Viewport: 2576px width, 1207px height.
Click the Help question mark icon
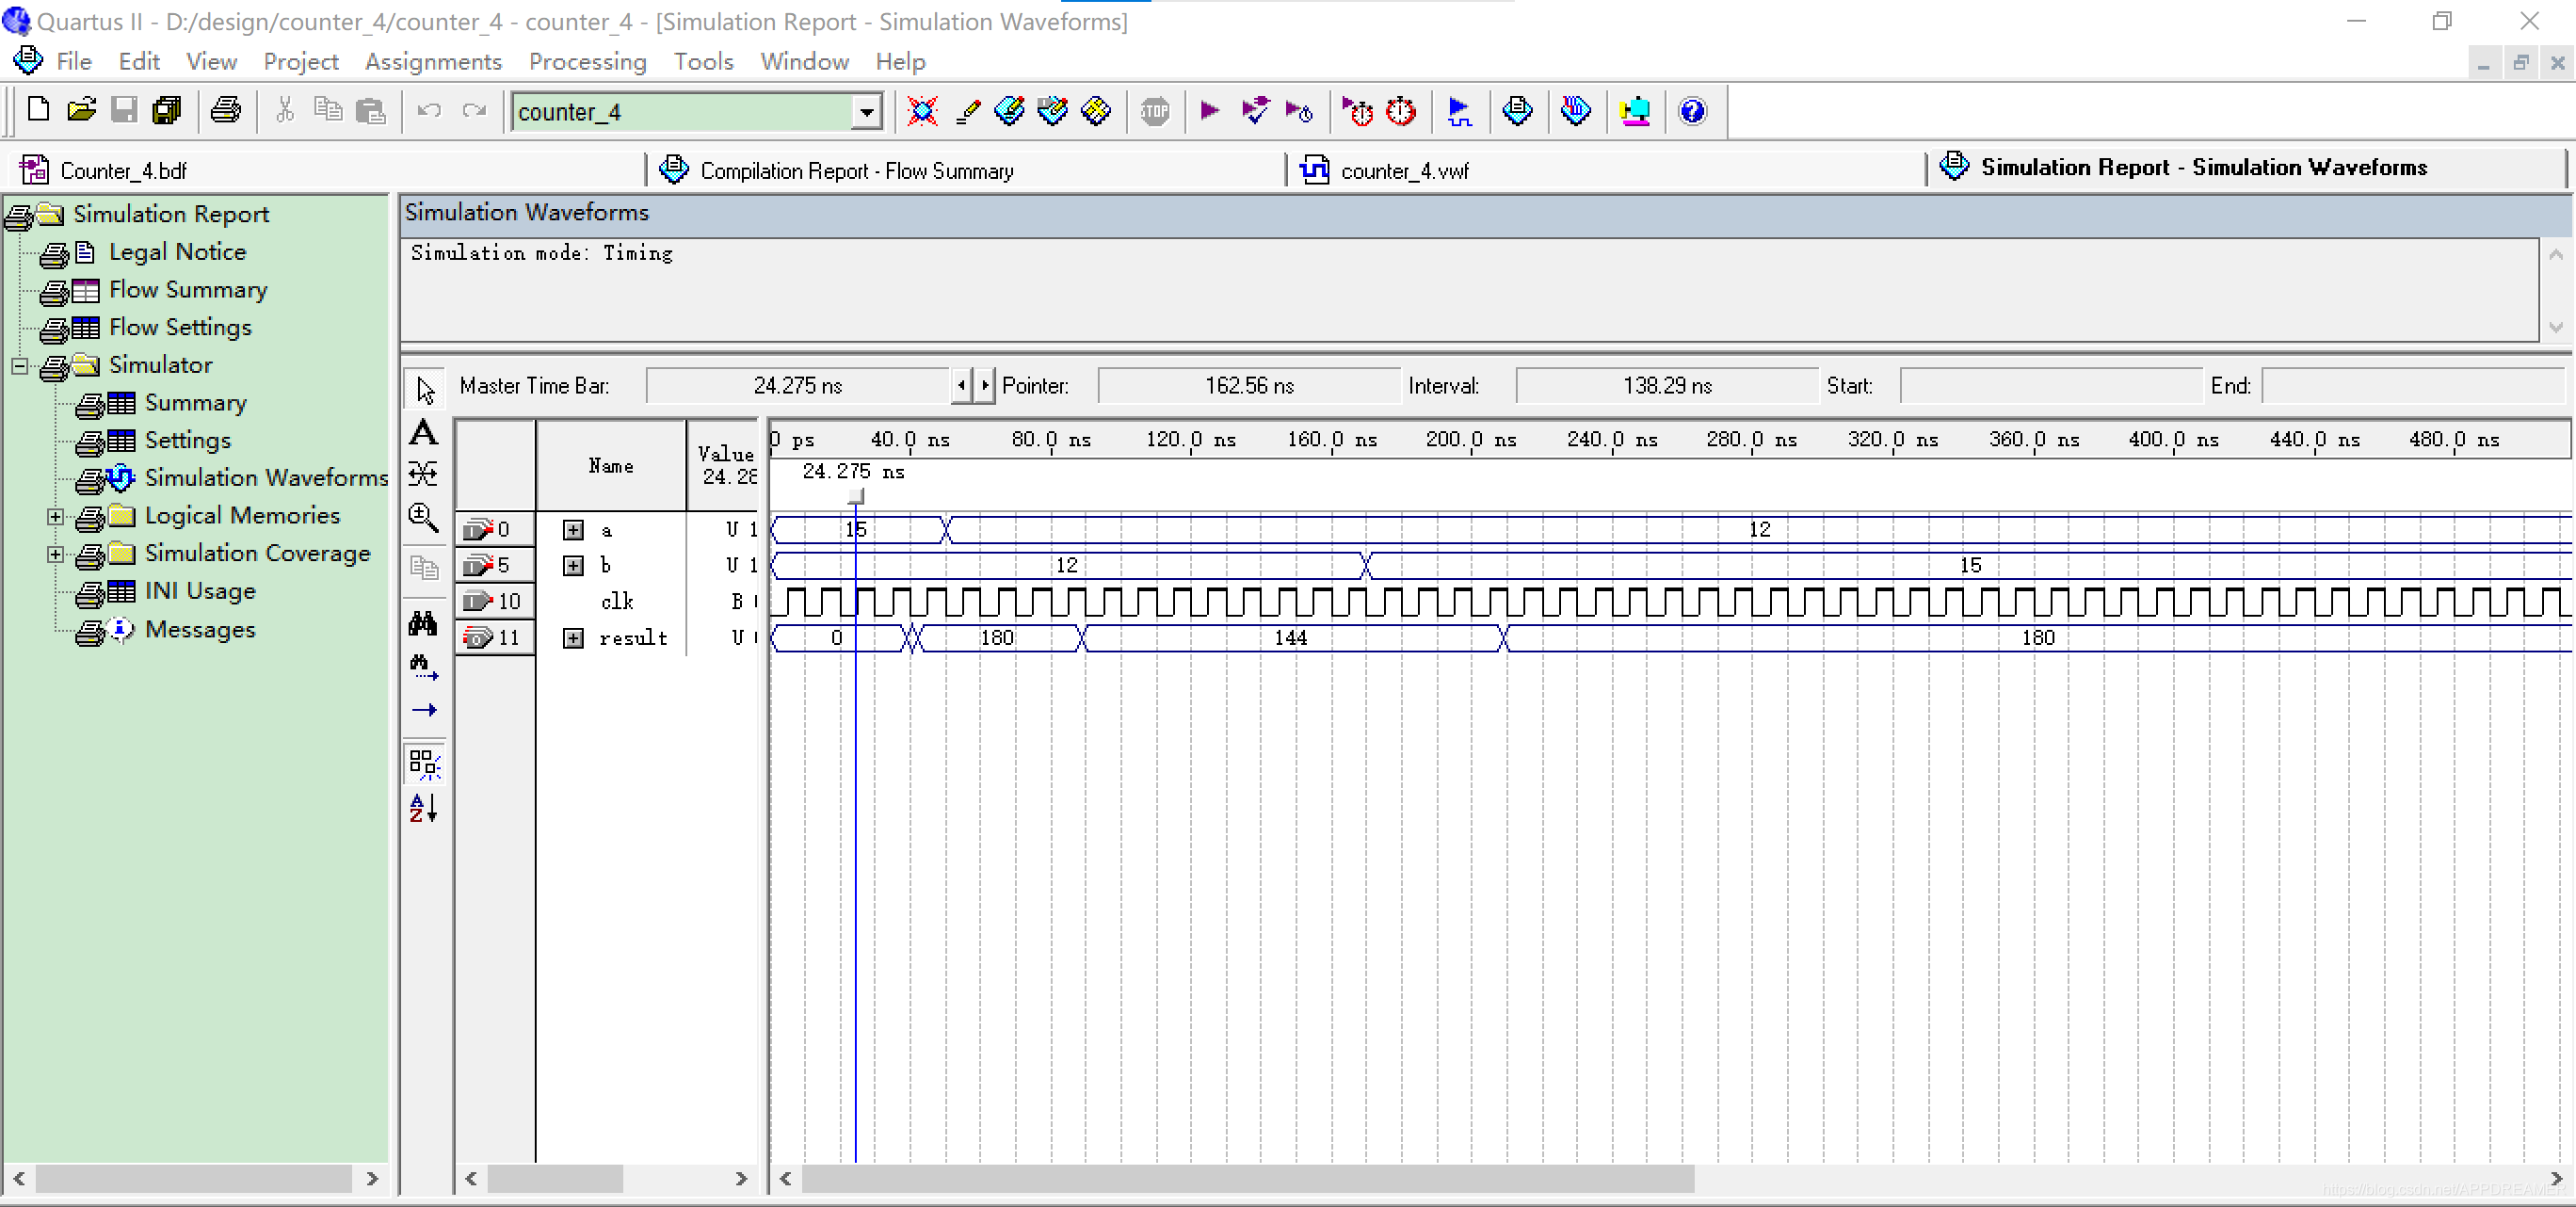click(1692, 111)
